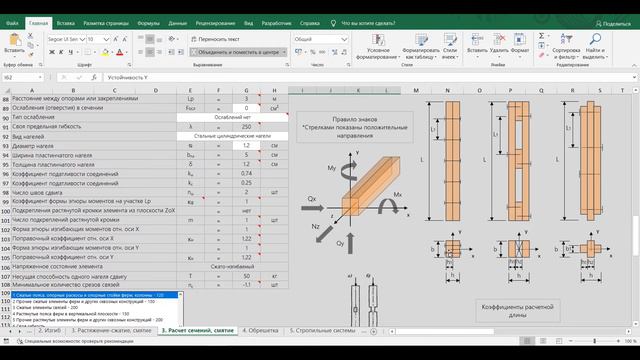Click the Paste (Вставить) clipboard icon
This screenshot has height=360, width=640.
click(15, 40)
